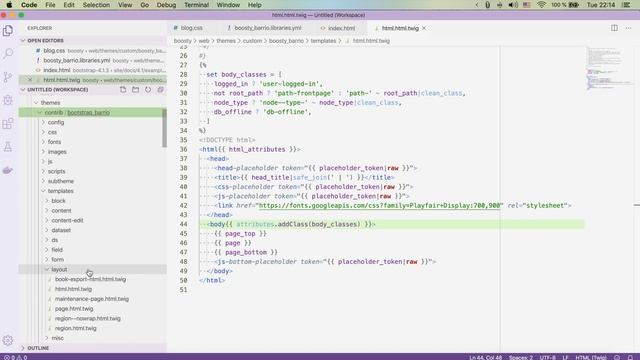
Task: Click the boosty_barrio breadcrumb segment
Action: 286,41
